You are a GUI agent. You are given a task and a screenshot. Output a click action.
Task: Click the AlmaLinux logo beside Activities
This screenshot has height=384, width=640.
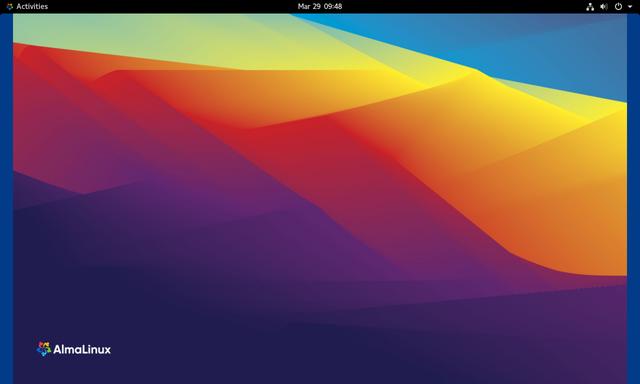10,7
